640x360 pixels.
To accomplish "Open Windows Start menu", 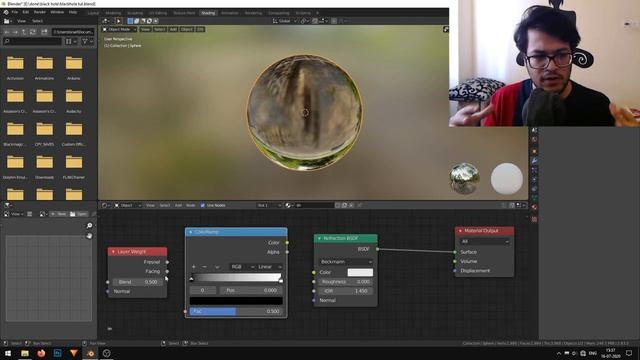I will coord(8,353).
